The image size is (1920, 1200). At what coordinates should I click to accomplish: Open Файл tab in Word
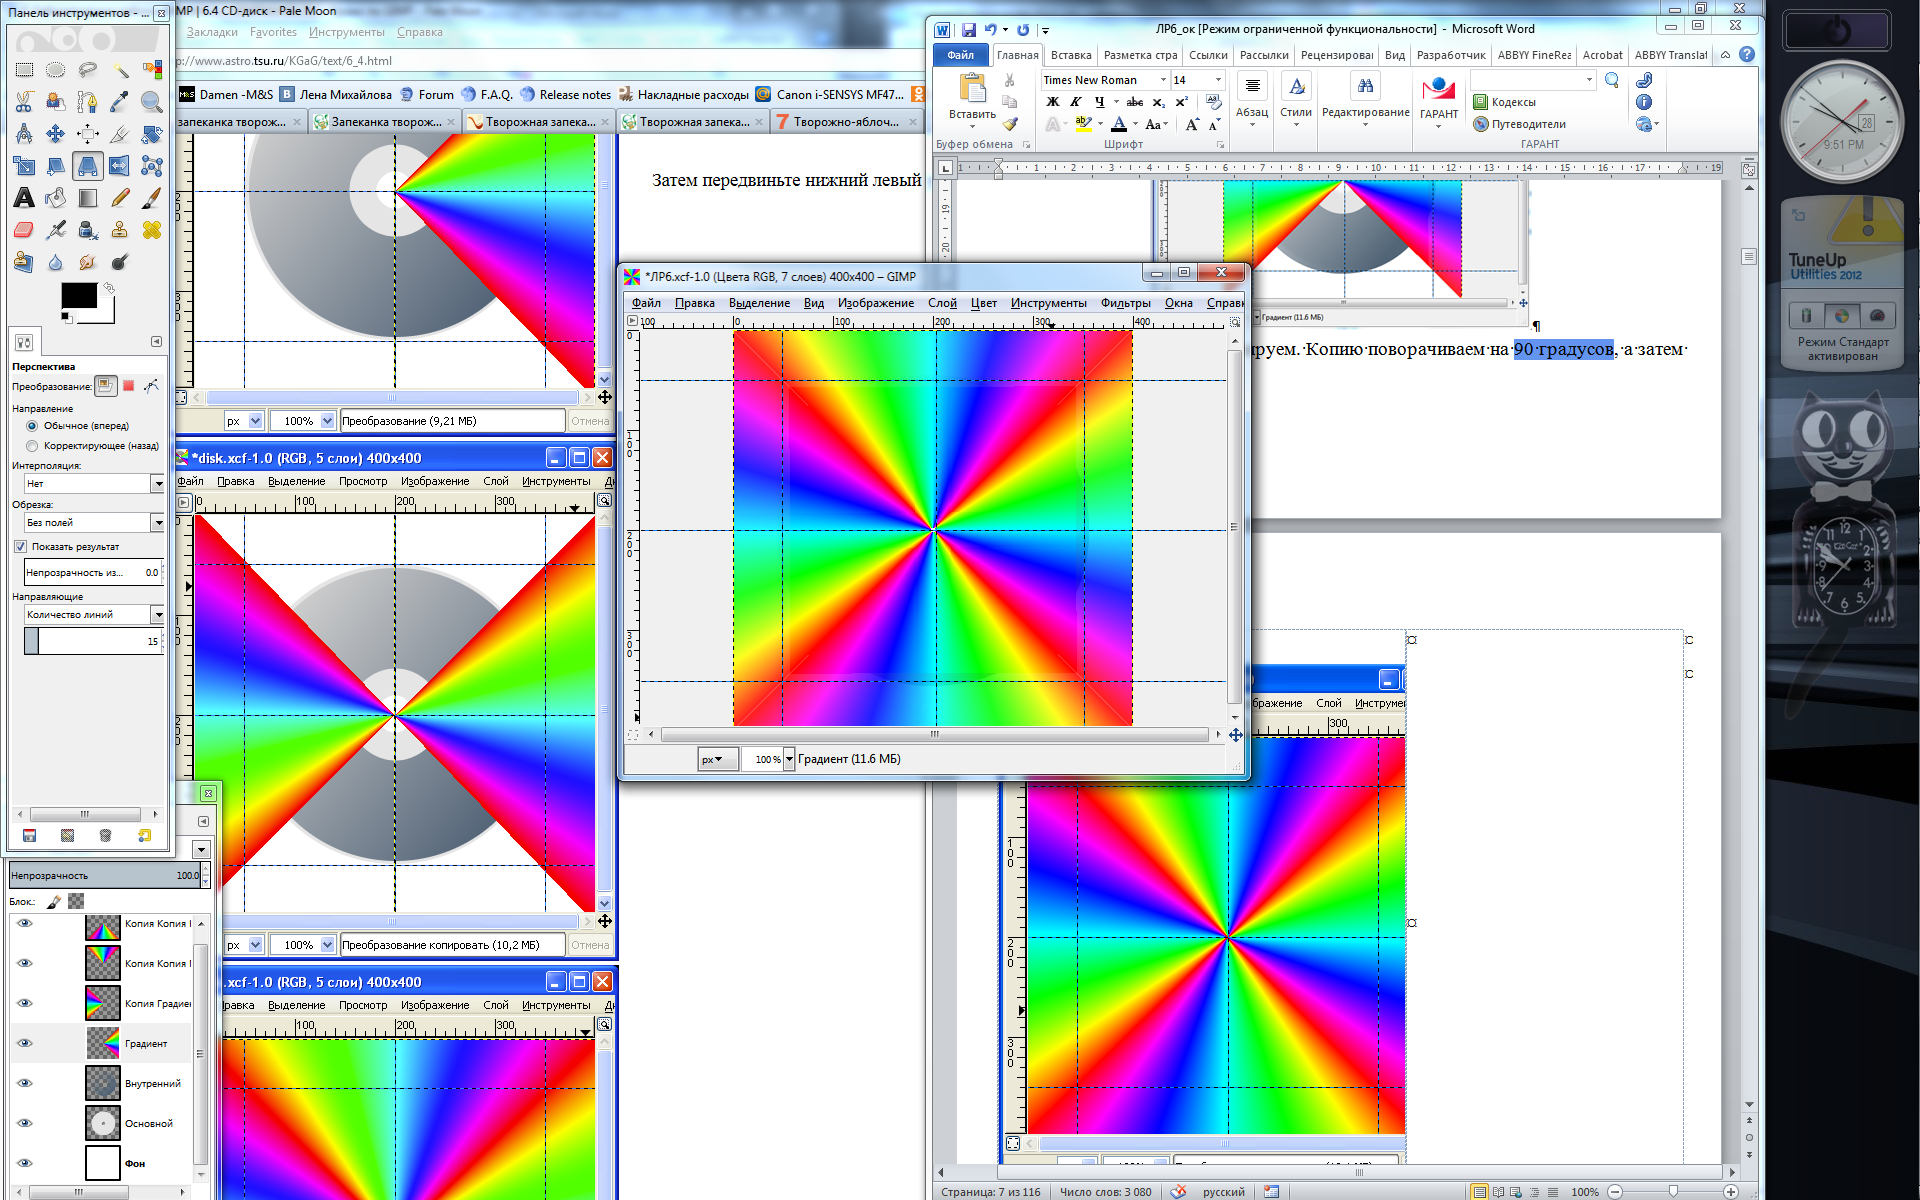[961, 55]
